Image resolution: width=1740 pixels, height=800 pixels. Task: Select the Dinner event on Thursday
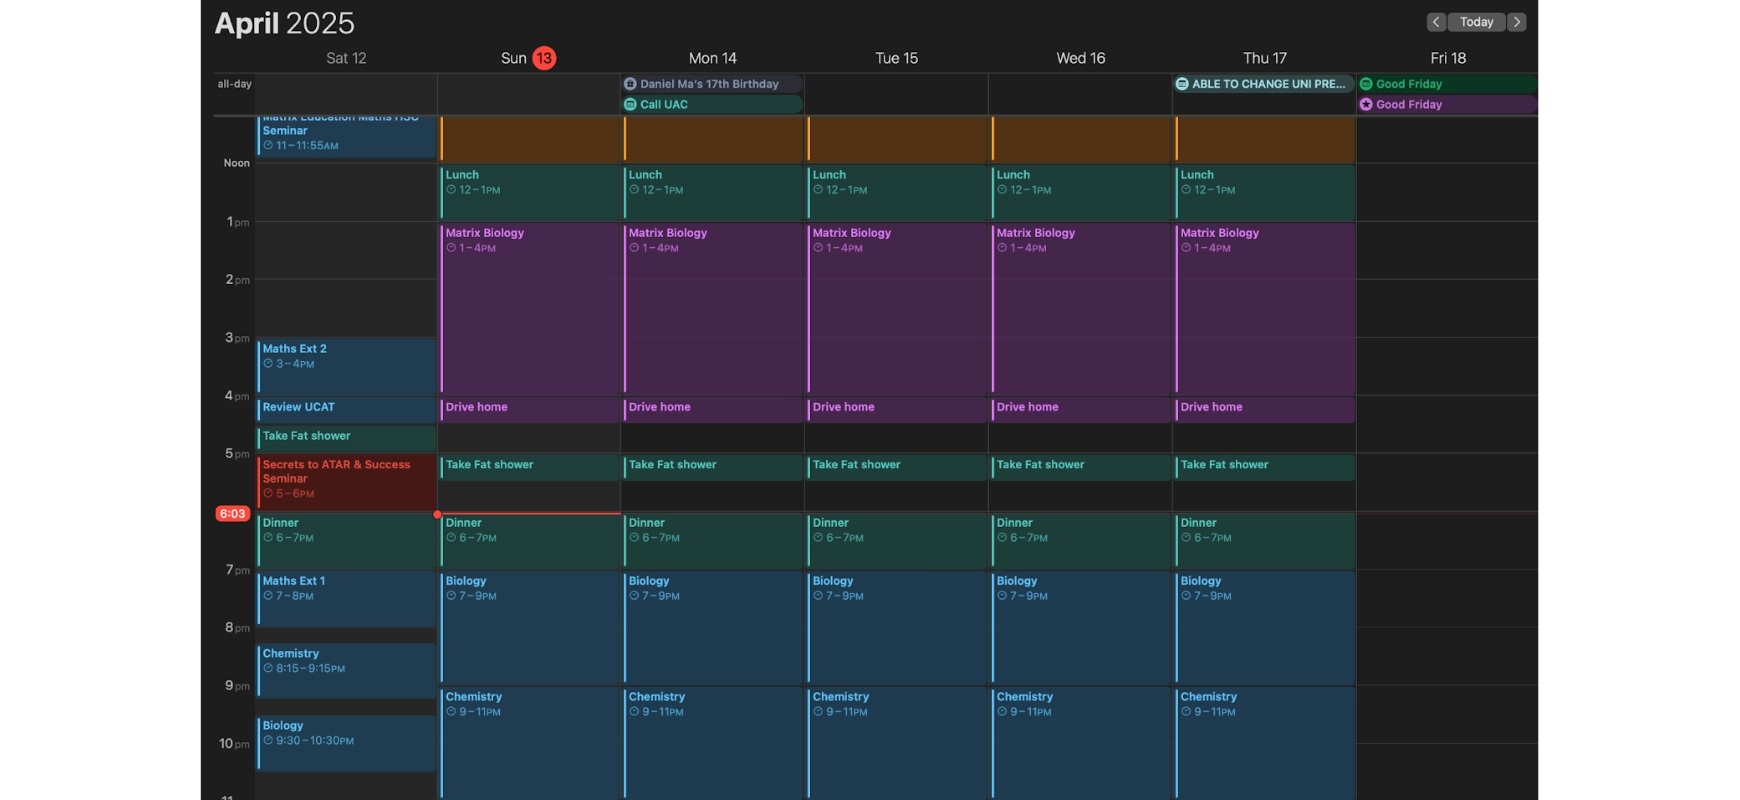1265,540
